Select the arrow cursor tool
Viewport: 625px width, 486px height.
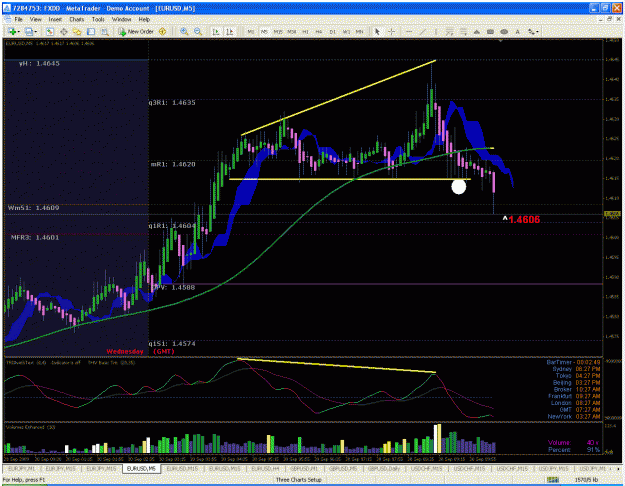pyautogui.click(x=377, y=31)
